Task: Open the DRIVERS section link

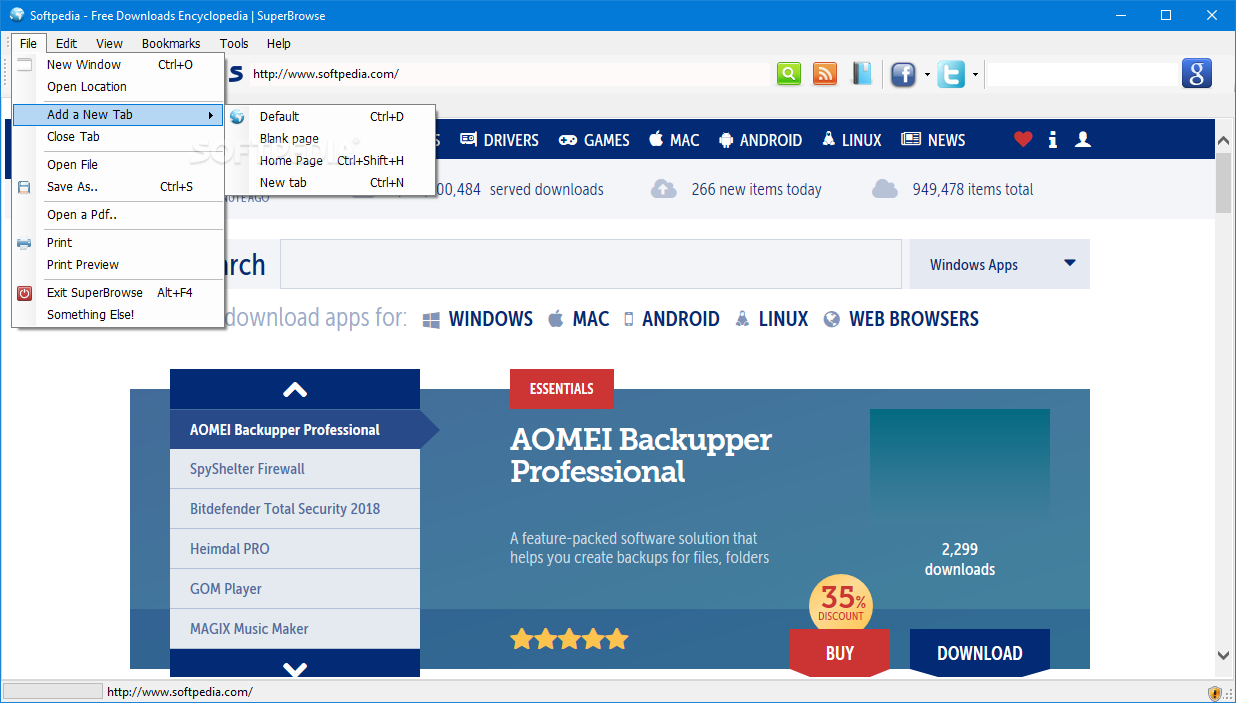Action: coord(499,140)
